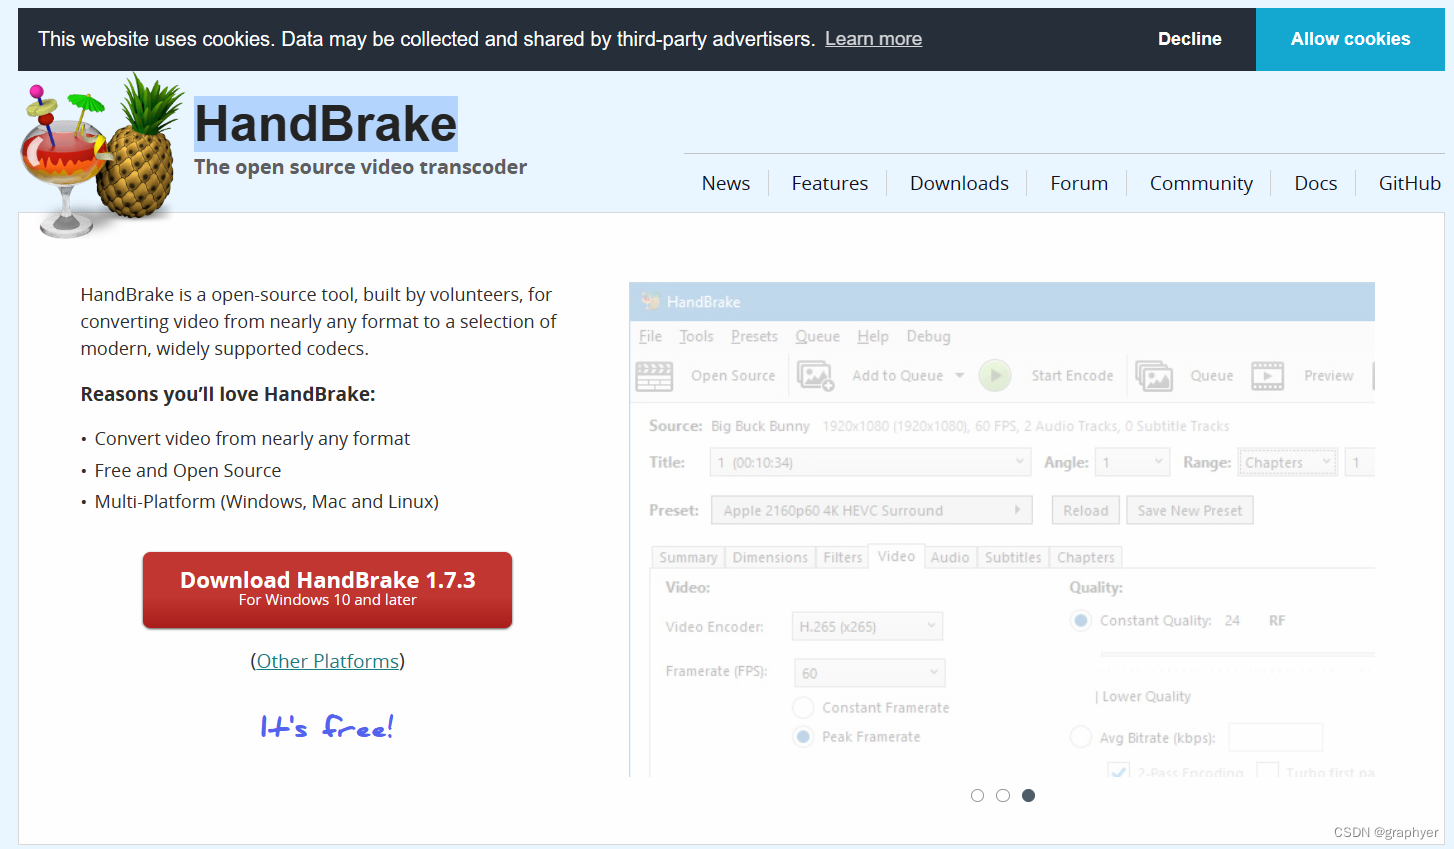
Task: Open the Learn more cookies link
Action: (x=873, y=39)
